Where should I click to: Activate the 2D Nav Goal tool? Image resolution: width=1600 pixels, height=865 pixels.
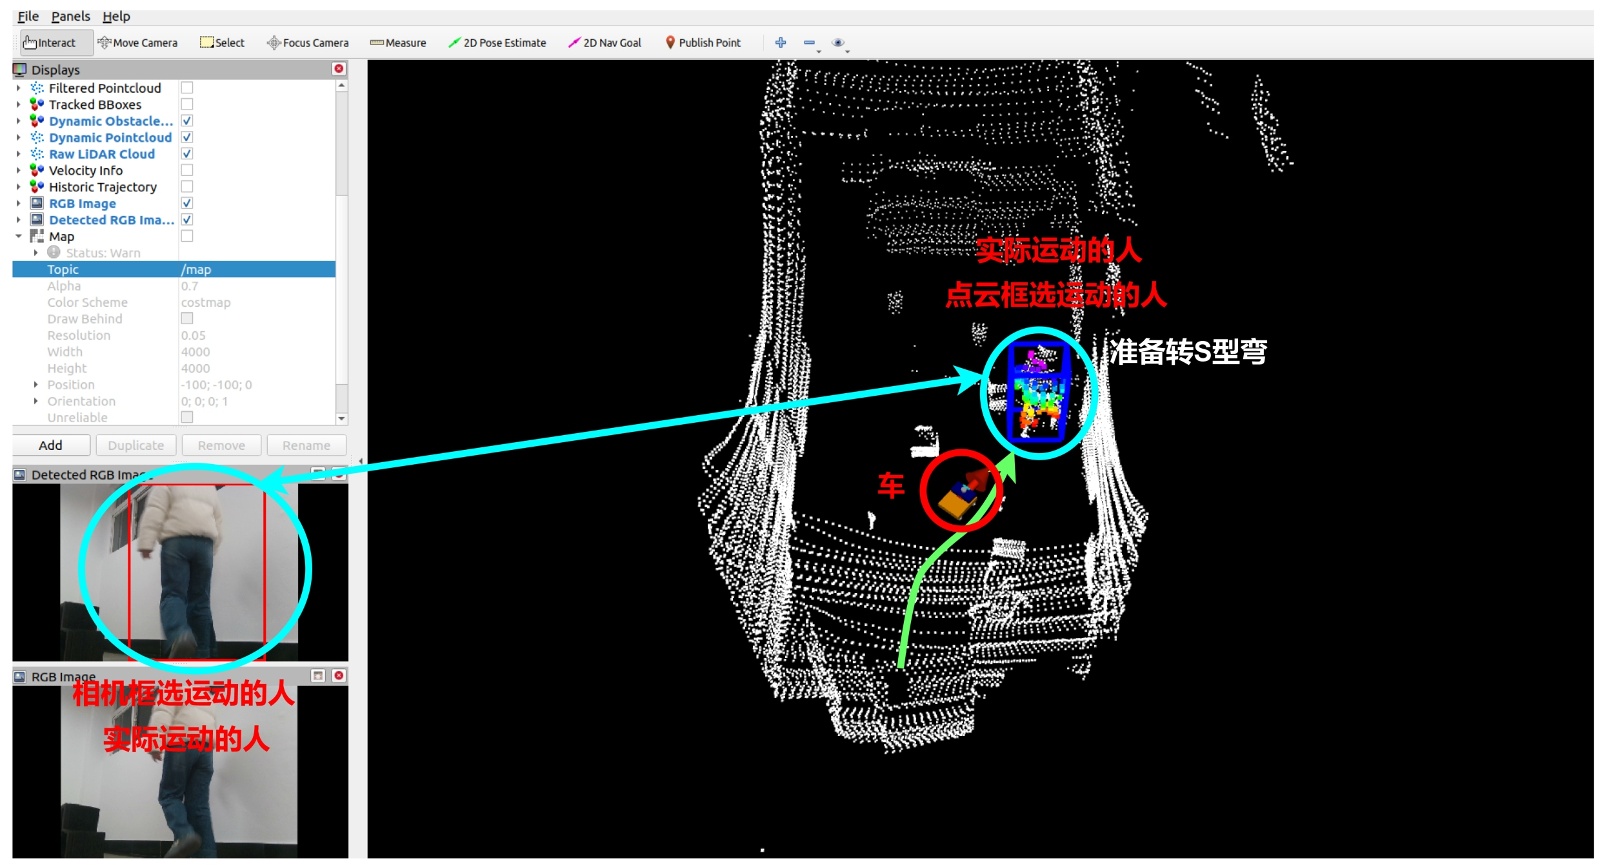pyautogui.click(x=605, y=43)
